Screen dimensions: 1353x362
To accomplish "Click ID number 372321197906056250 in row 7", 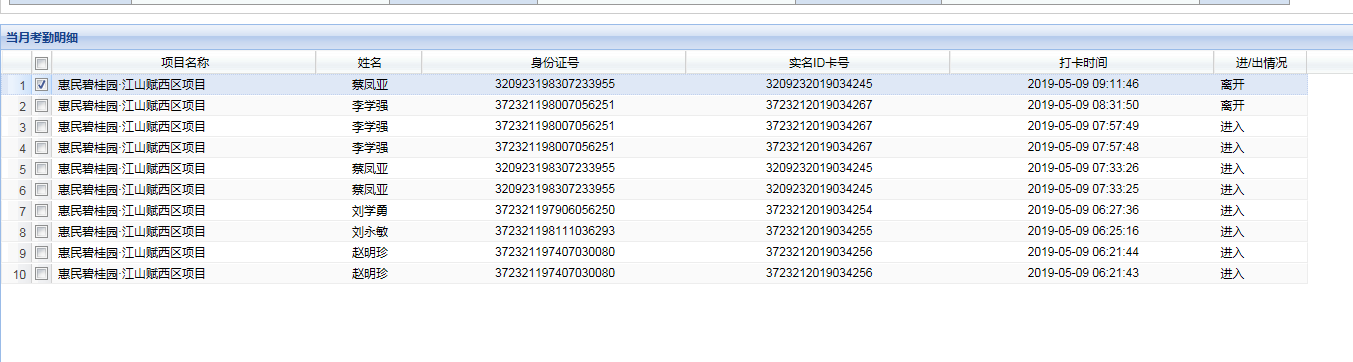I will click(x=555, y=211).
